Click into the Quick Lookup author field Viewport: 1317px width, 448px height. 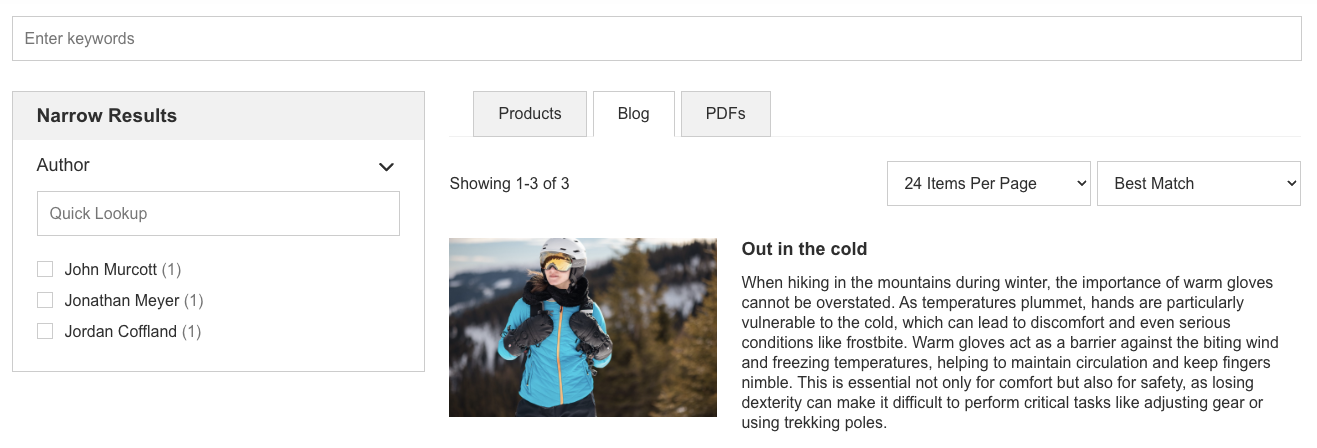[x=218, y=213]
